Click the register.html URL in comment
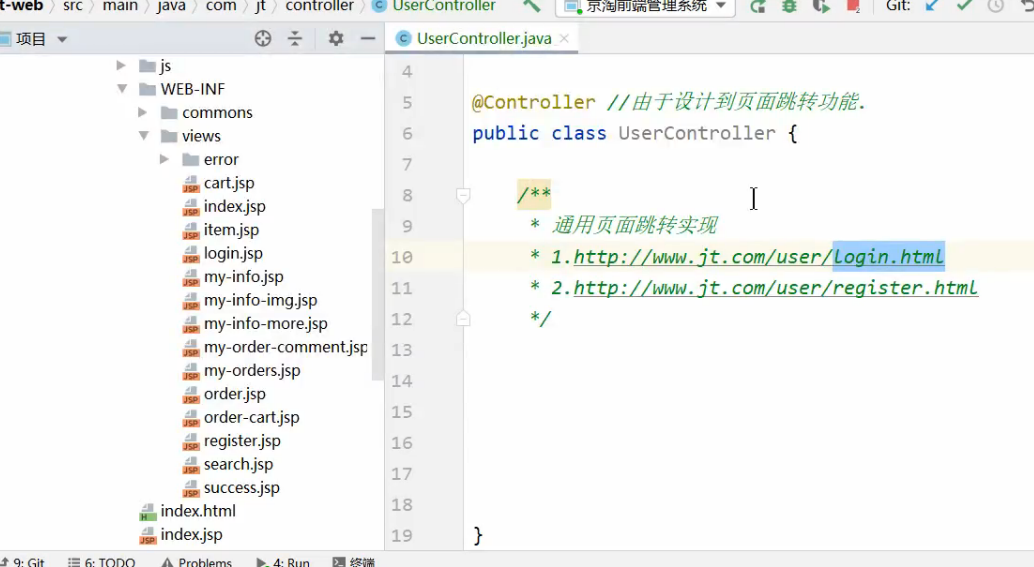1034x567 pixels. point(776,287)
